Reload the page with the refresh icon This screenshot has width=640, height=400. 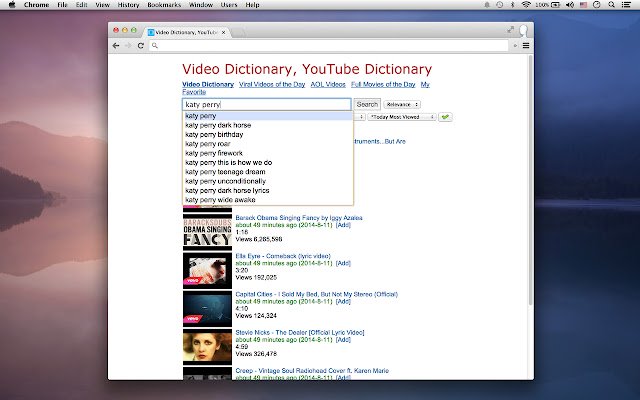(x=141, y=46)
